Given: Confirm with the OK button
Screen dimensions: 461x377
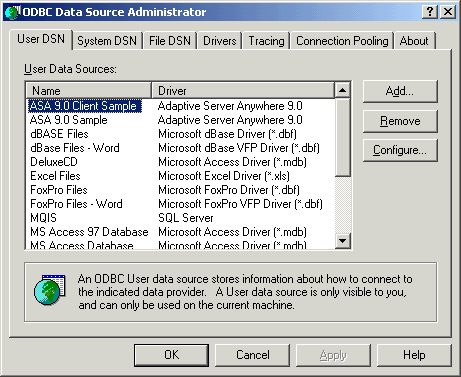Looking at the screenshot, I should click(x=172, y=355).
